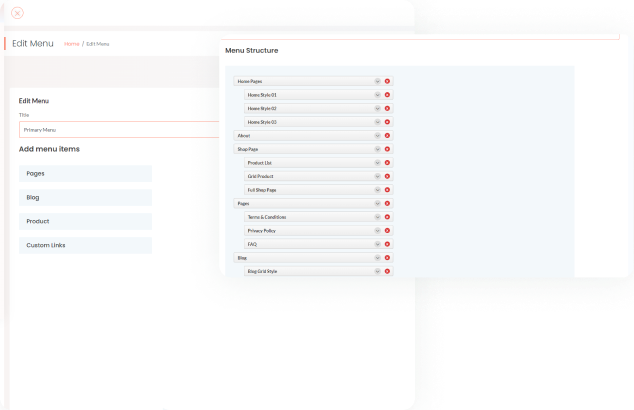Select the Shop Page row label
Viewport: 634px width, 410px height.
[247, 149]
